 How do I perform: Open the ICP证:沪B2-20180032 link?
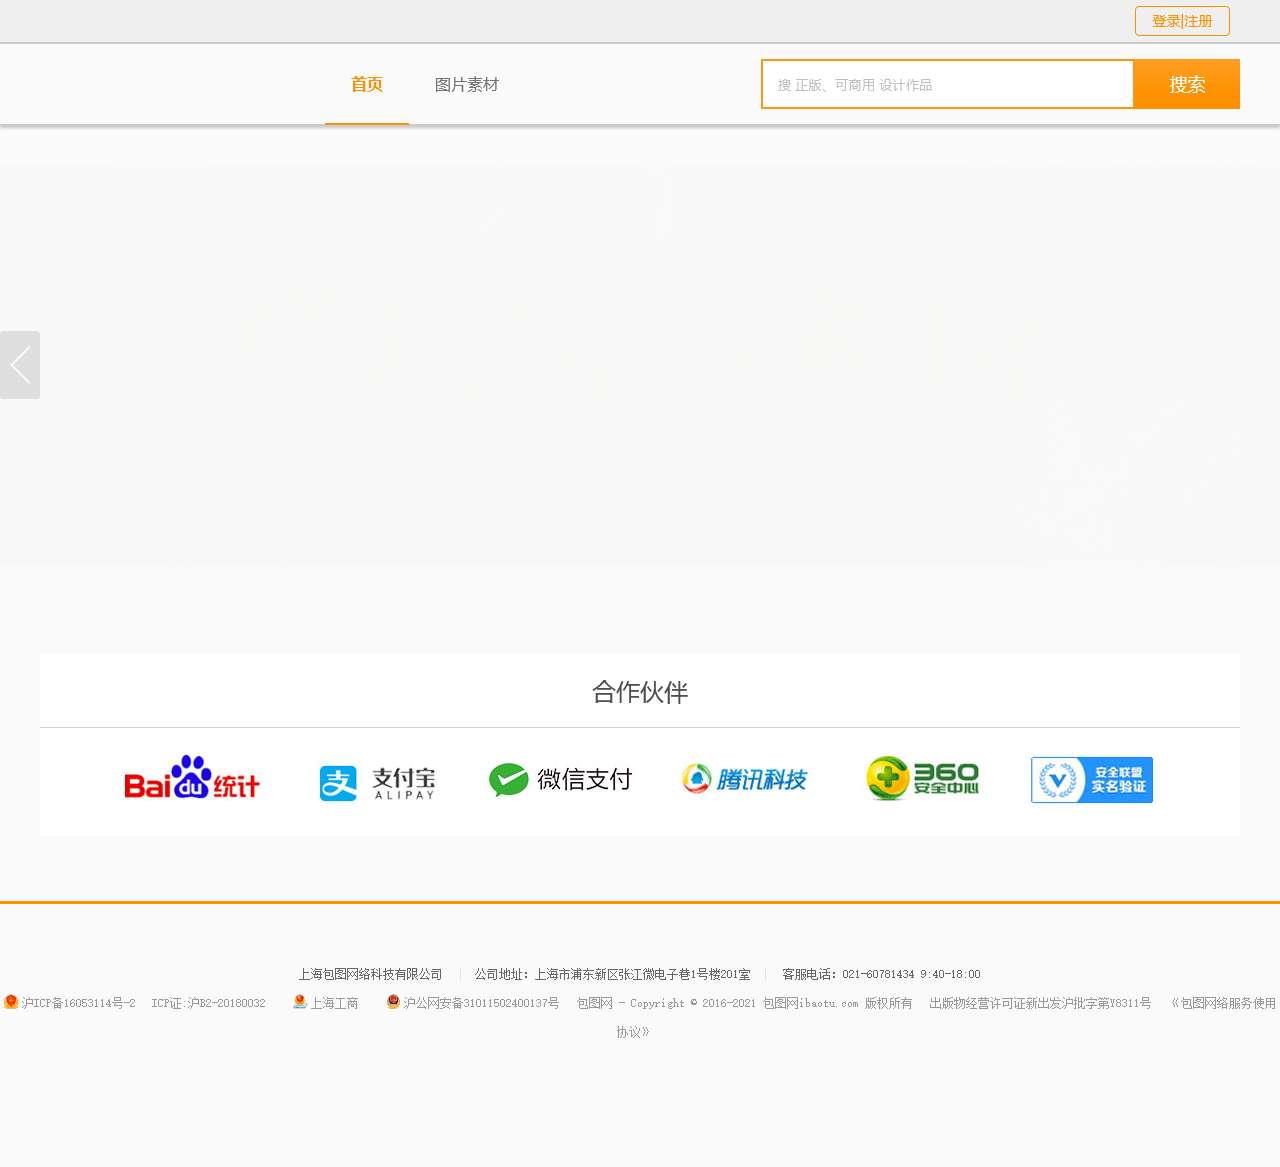coord(208,1003)
